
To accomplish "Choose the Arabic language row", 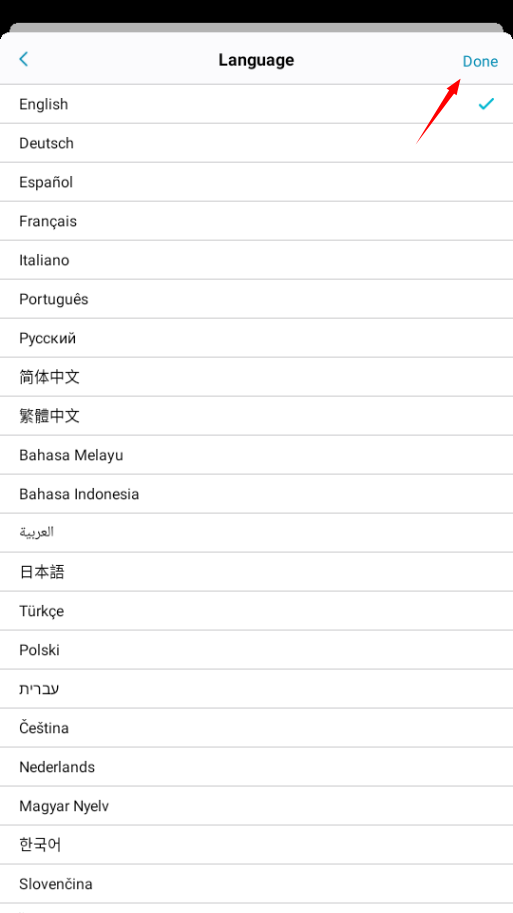I will click(256, 533).
